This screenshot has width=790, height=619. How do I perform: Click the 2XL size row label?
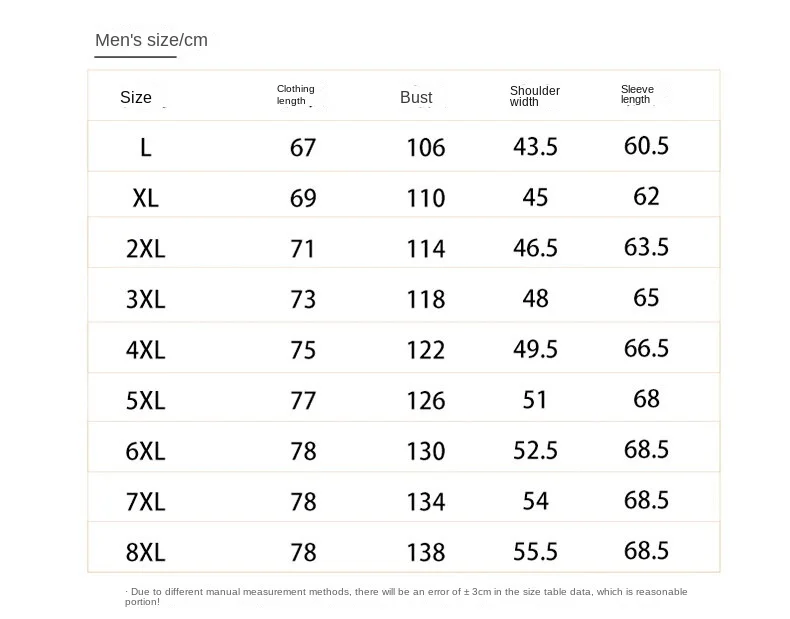pyautogui.click(x=146, y=249)
